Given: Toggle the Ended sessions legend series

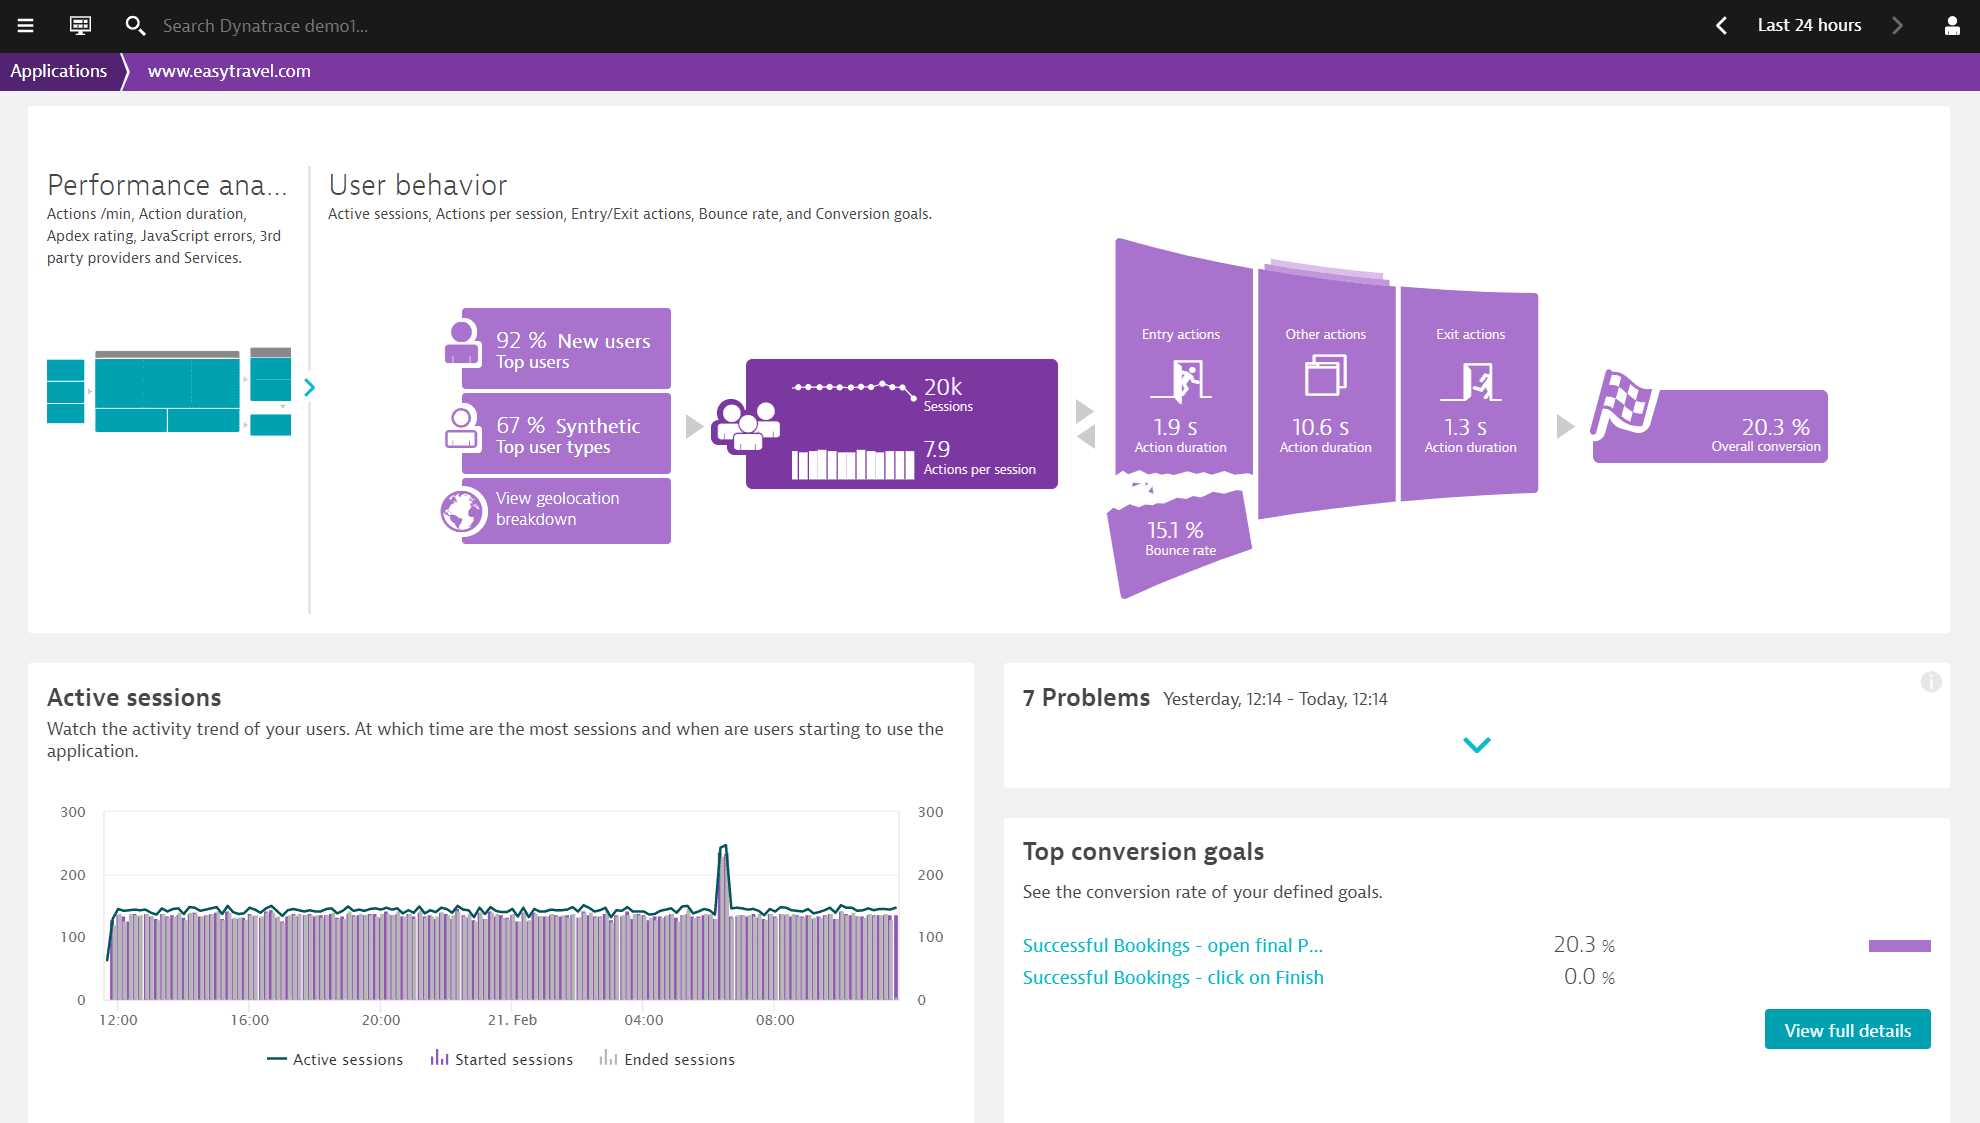Looking at the screenshot, I should pyautogui.click(x=667, y=1059).
